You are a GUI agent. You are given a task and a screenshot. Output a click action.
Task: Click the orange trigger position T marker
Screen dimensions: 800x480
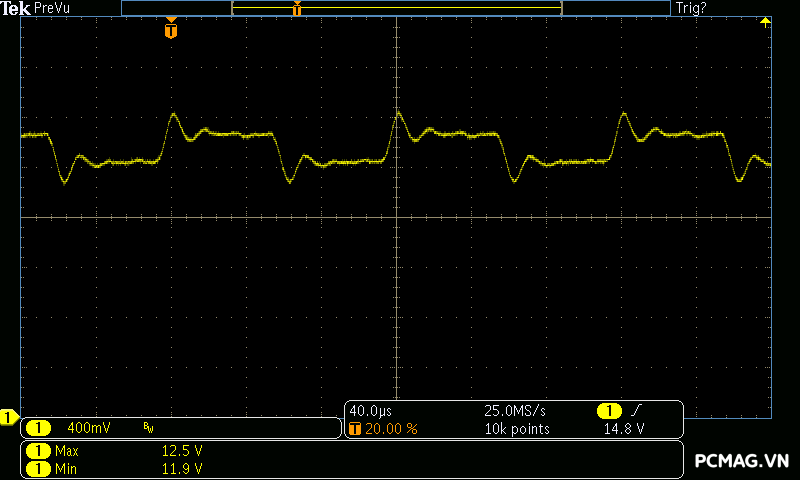click(171, 30)
